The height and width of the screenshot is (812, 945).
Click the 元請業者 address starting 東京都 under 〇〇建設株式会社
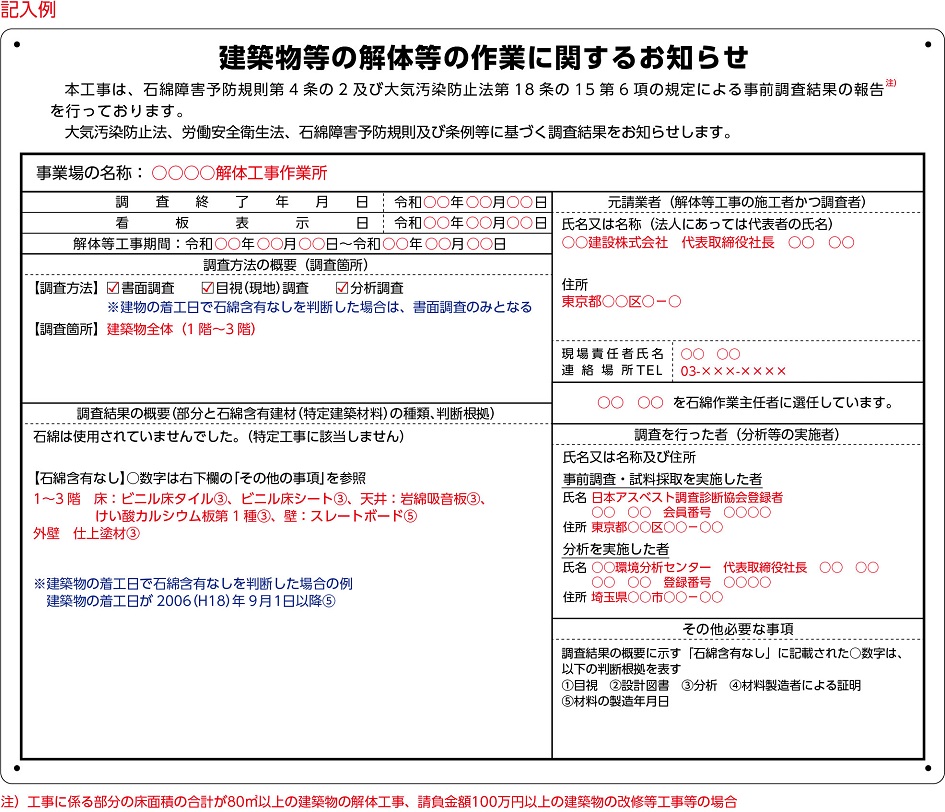(x=621, y=301)
